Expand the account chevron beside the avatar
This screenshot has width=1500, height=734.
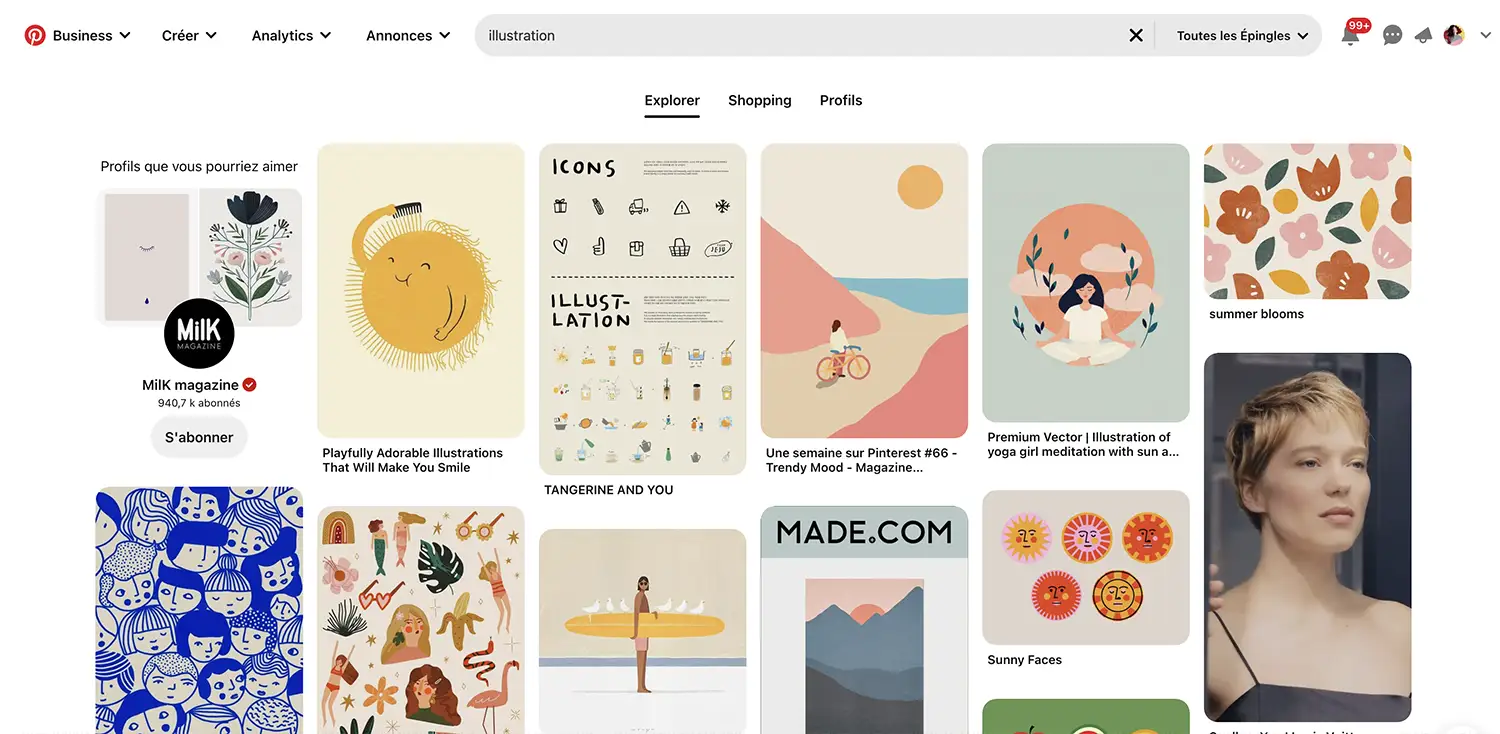point(1485,35)
